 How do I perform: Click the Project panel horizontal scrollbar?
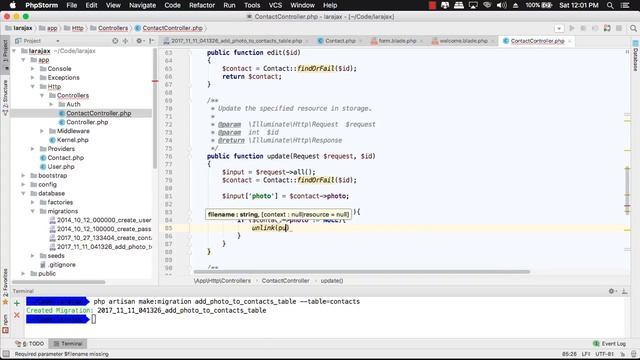pyautogui.click(x=59, y=282)
